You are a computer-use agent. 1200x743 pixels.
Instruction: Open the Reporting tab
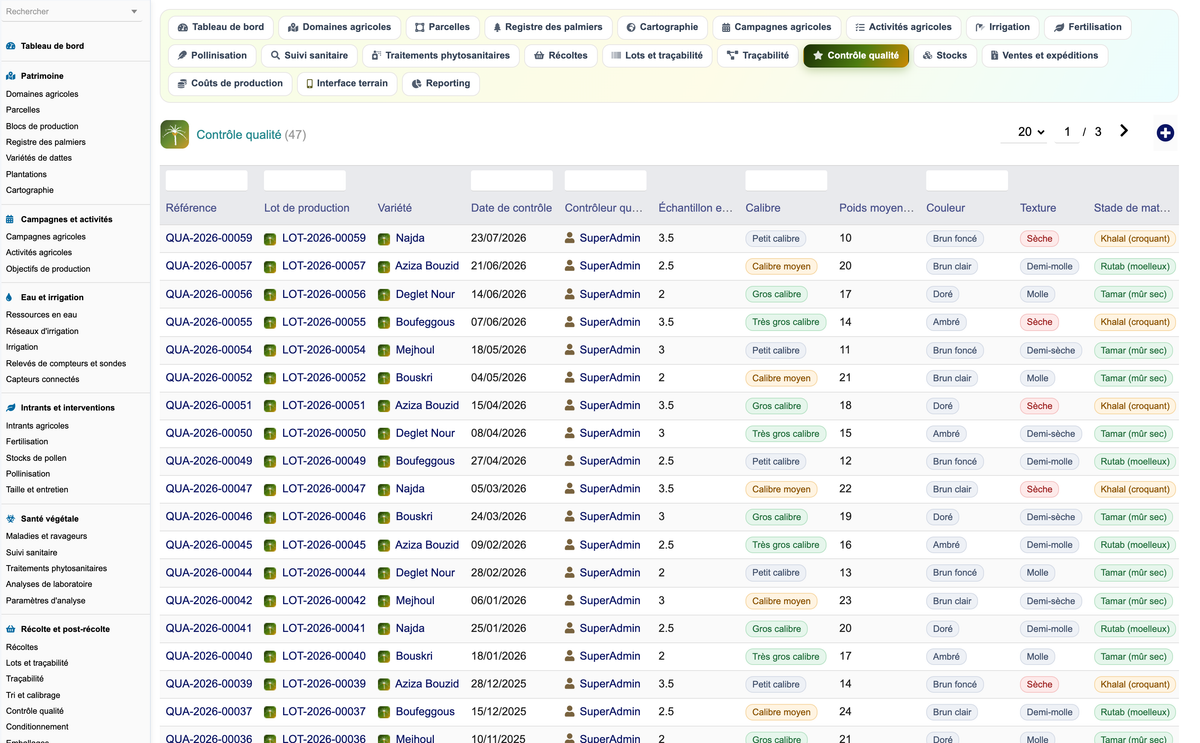[441, 83]
